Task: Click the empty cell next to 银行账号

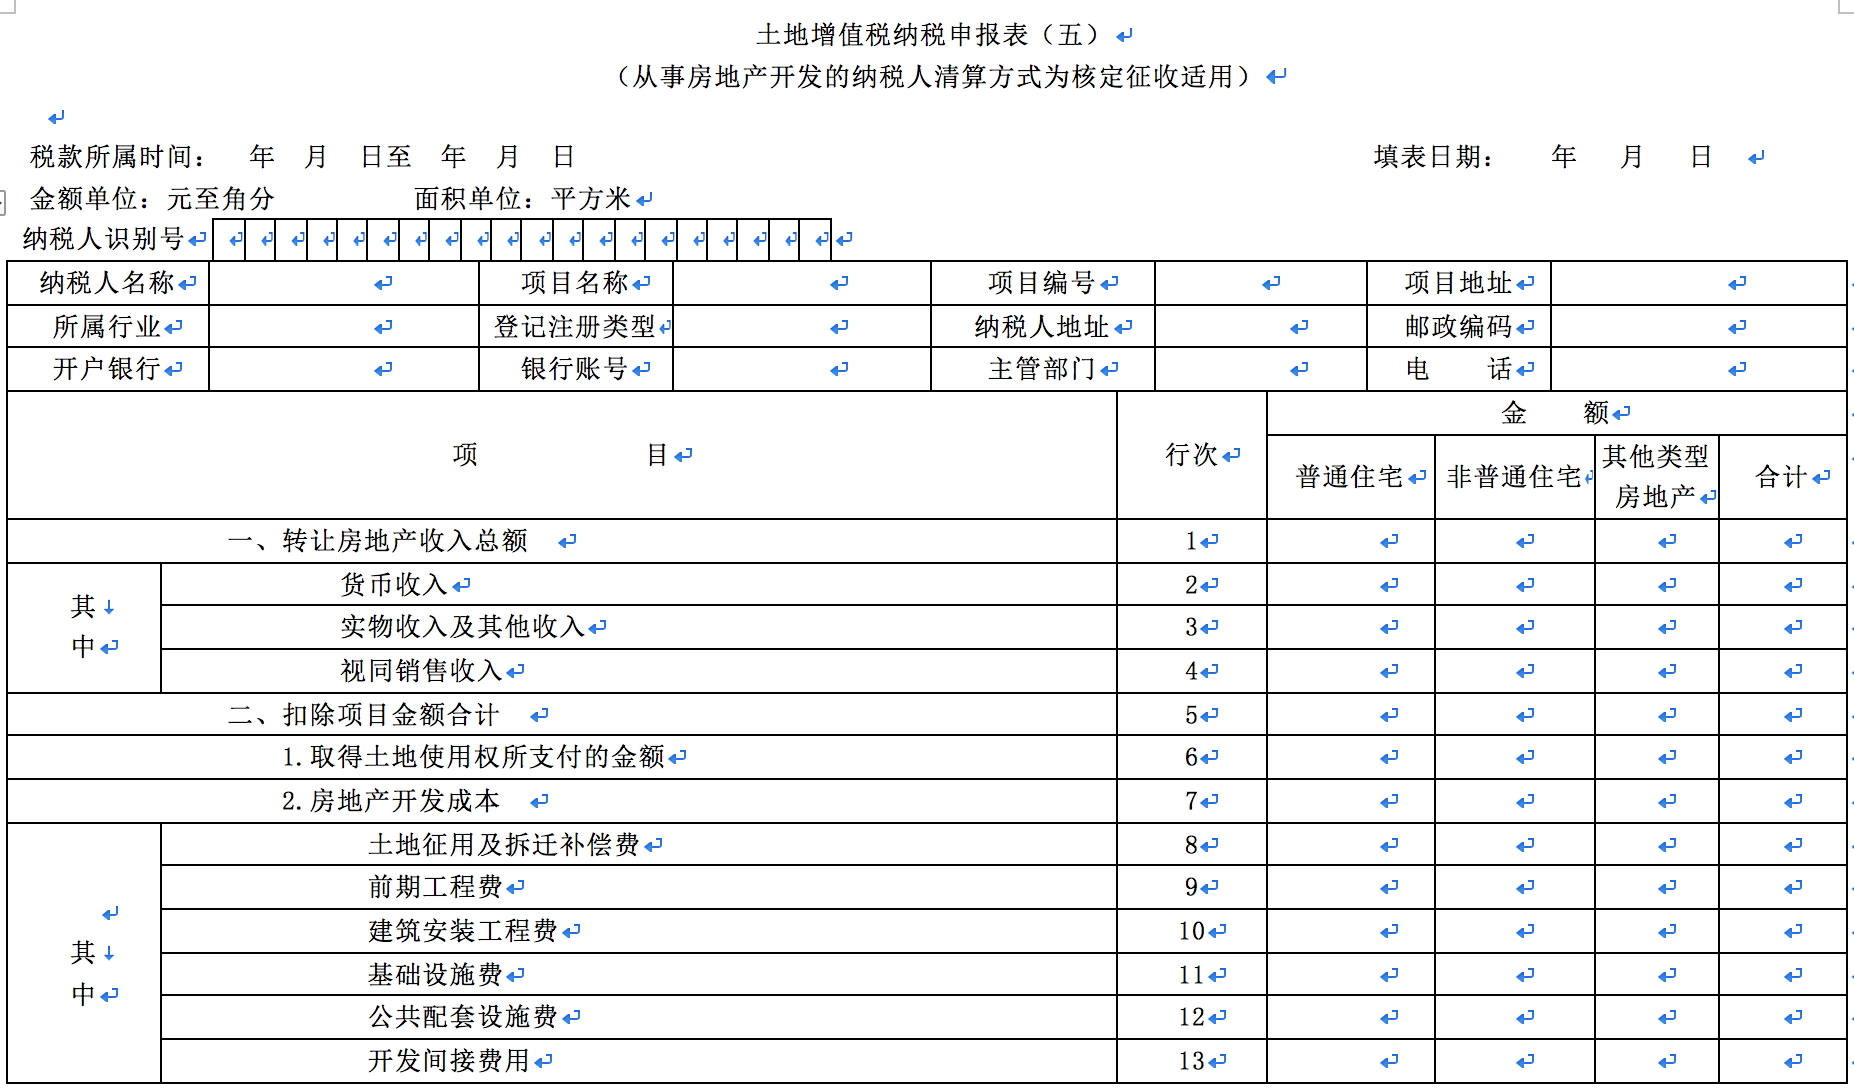Action: click(802, 369)
